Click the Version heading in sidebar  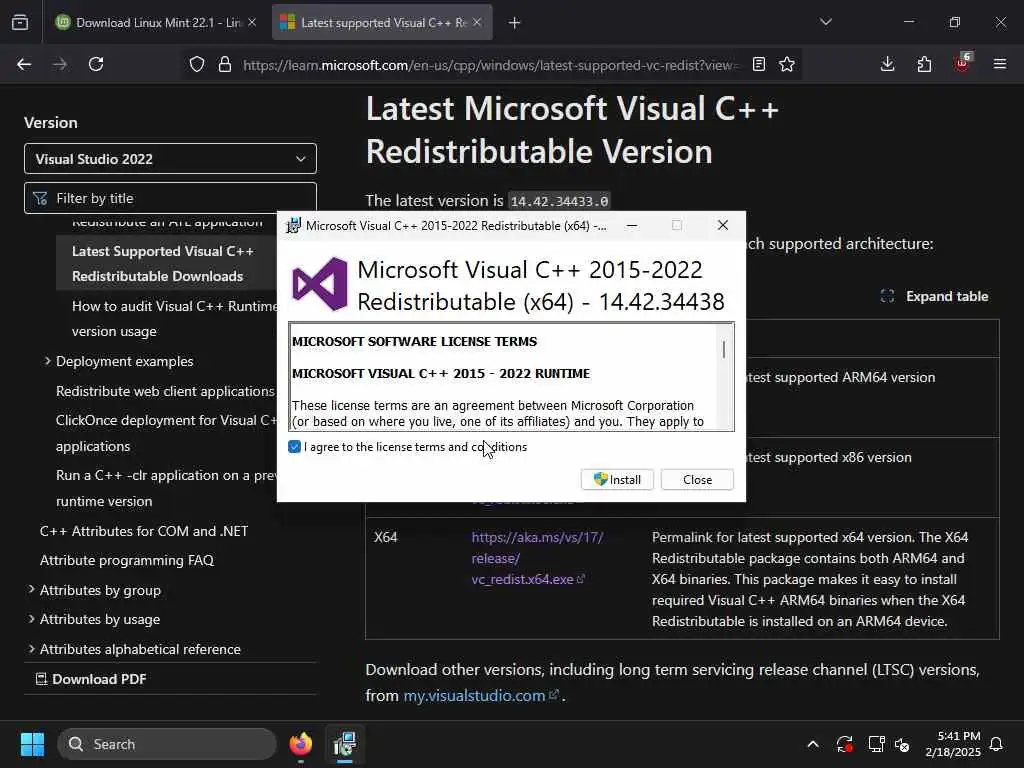[51, 123]
